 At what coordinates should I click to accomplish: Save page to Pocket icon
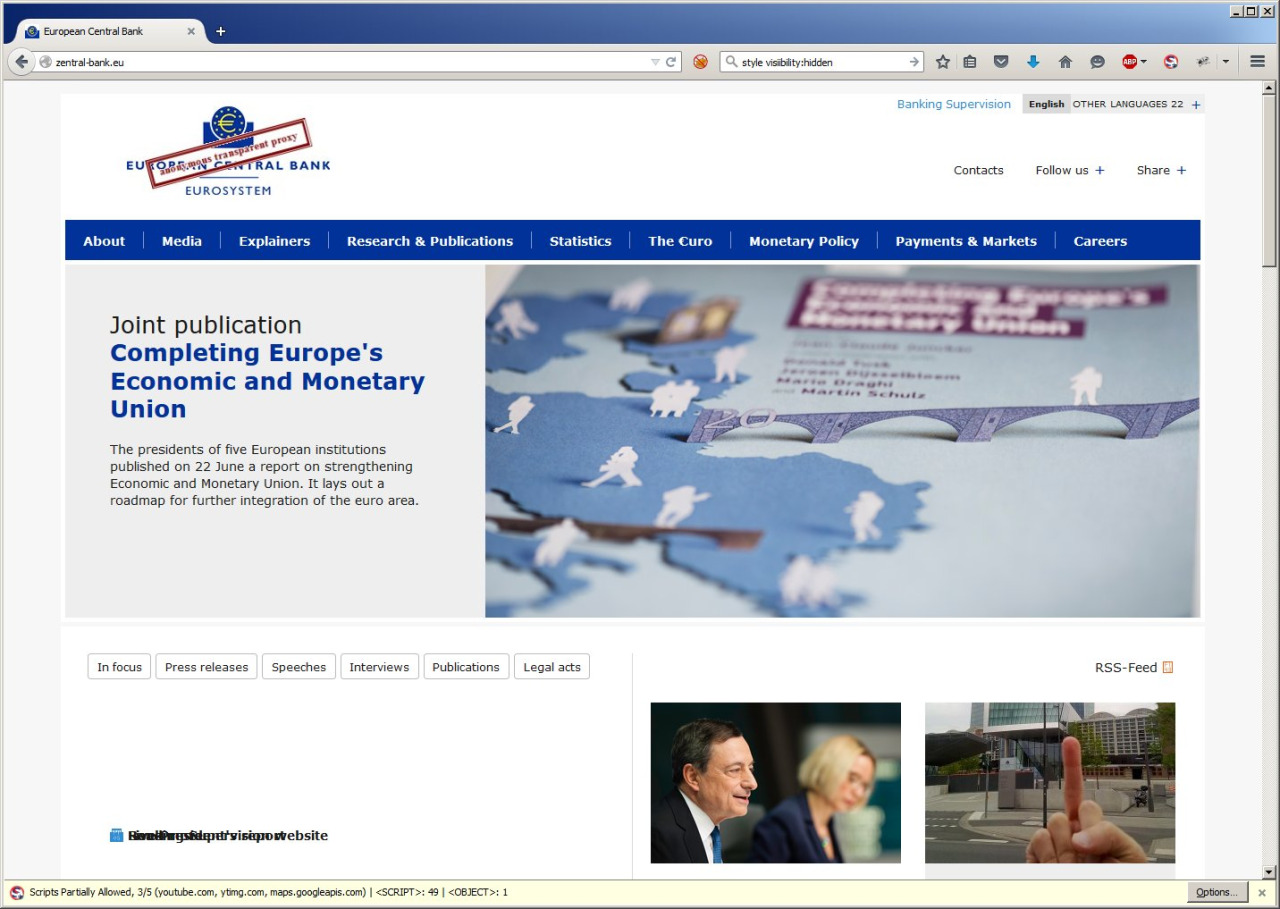tap(1001, 62)
